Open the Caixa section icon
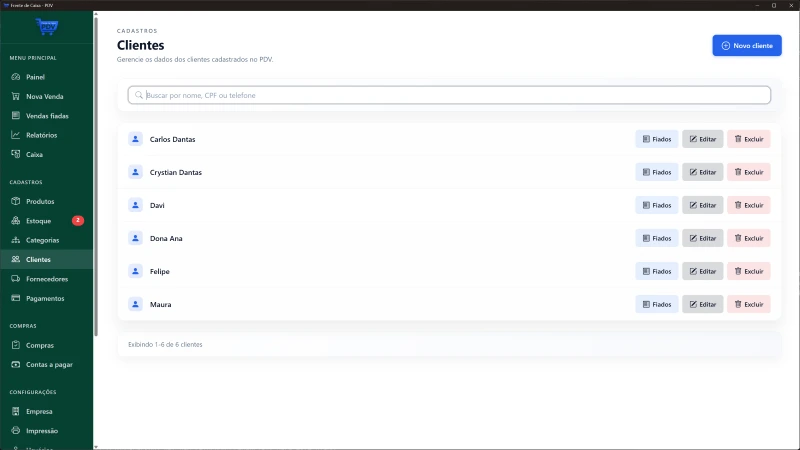 [x=16, y=154]
